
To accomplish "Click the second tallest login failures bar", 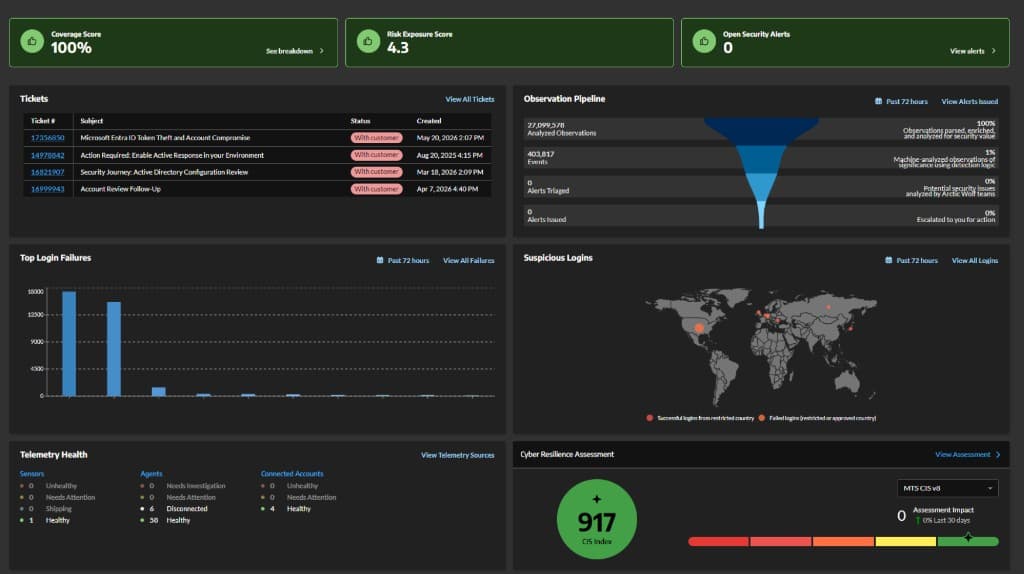I will (x=114, y=349).
